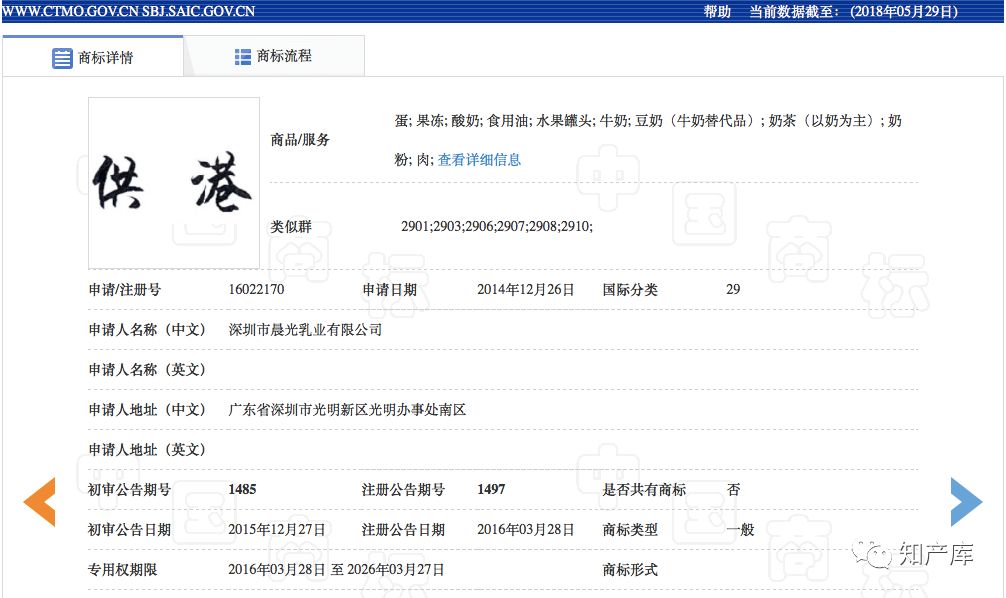Click the document icon on 商标详情 tab

[x=62, y=58]
